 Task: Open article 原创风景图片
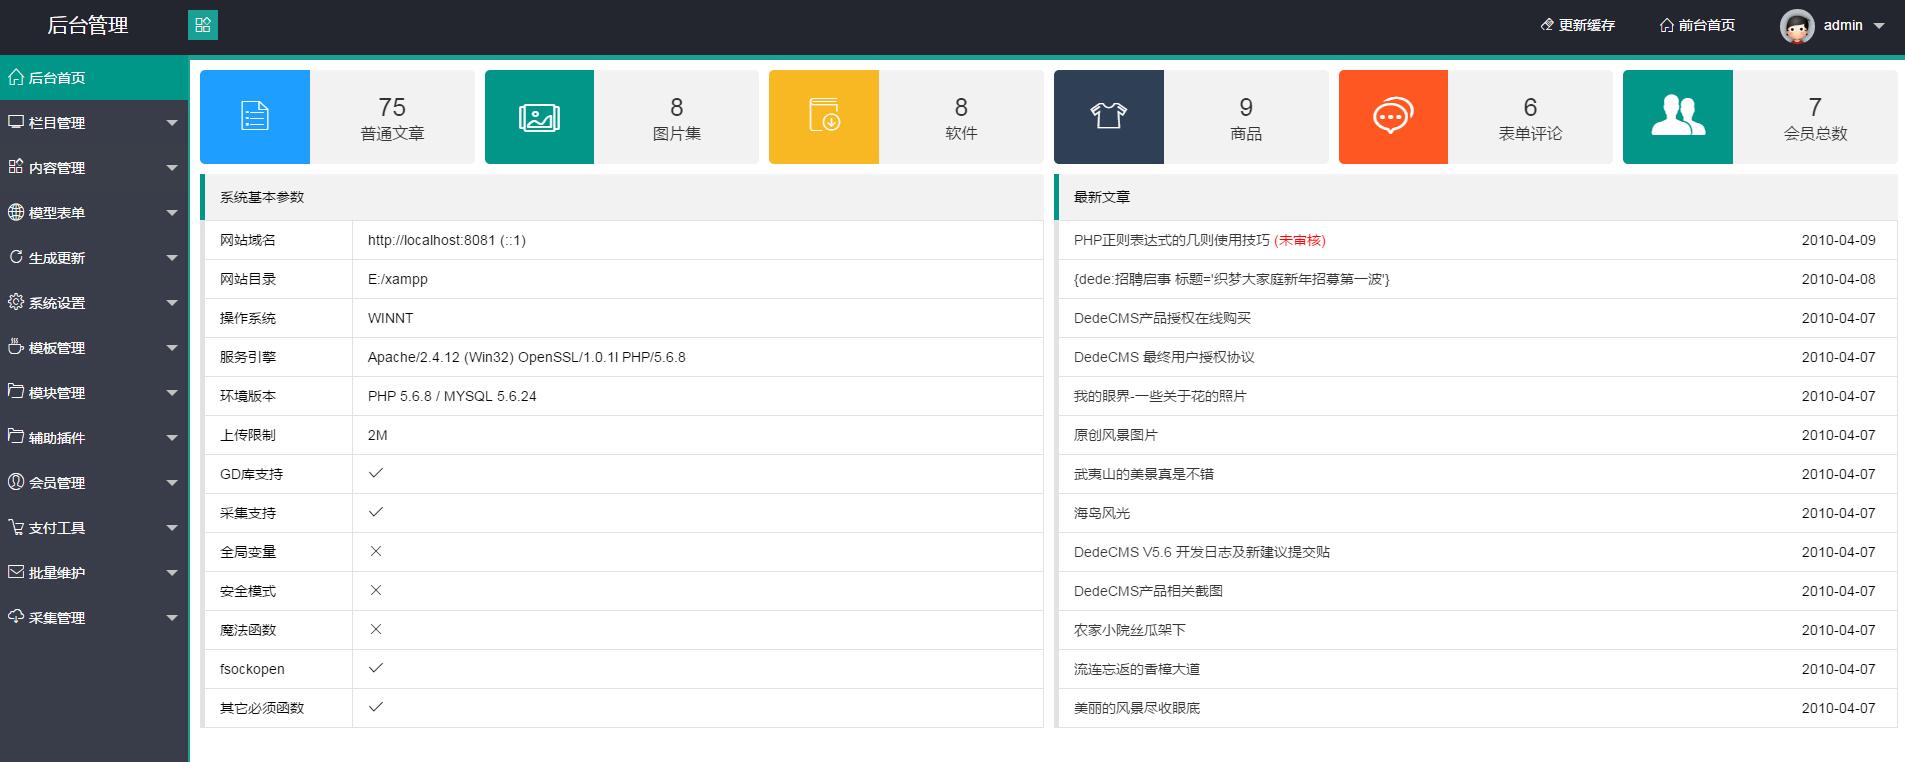coord(1116,435)
